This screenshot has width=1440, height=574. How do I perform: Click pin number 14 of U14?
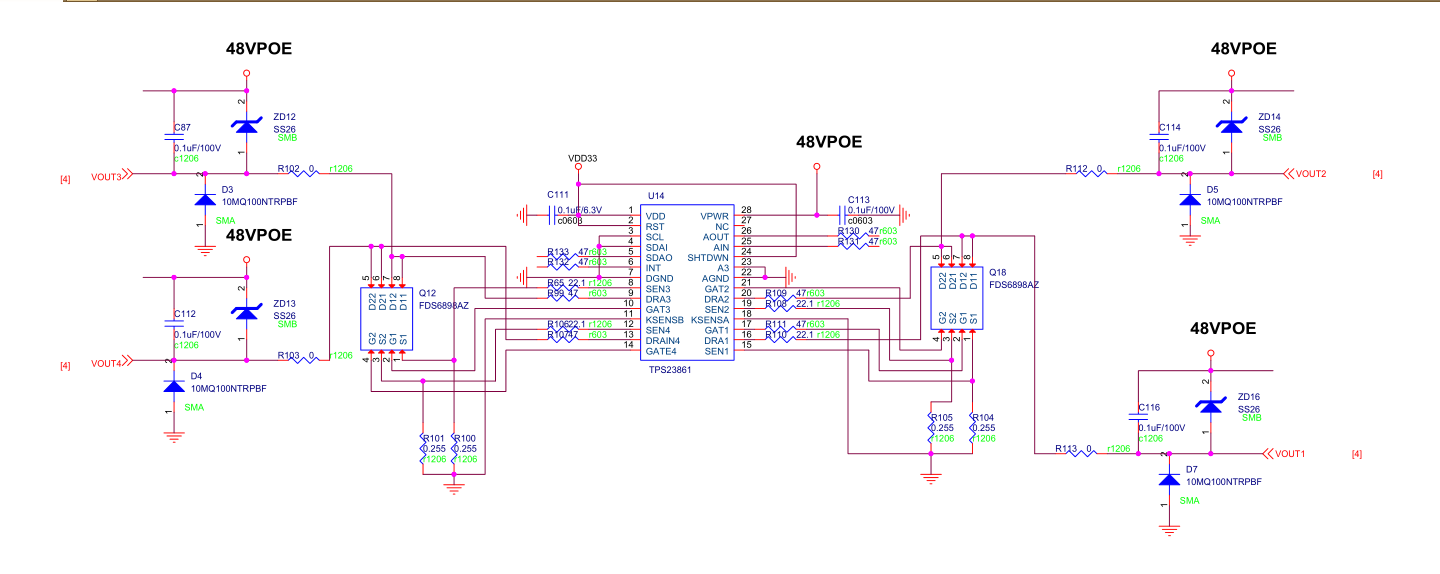(x=630, y=346)
